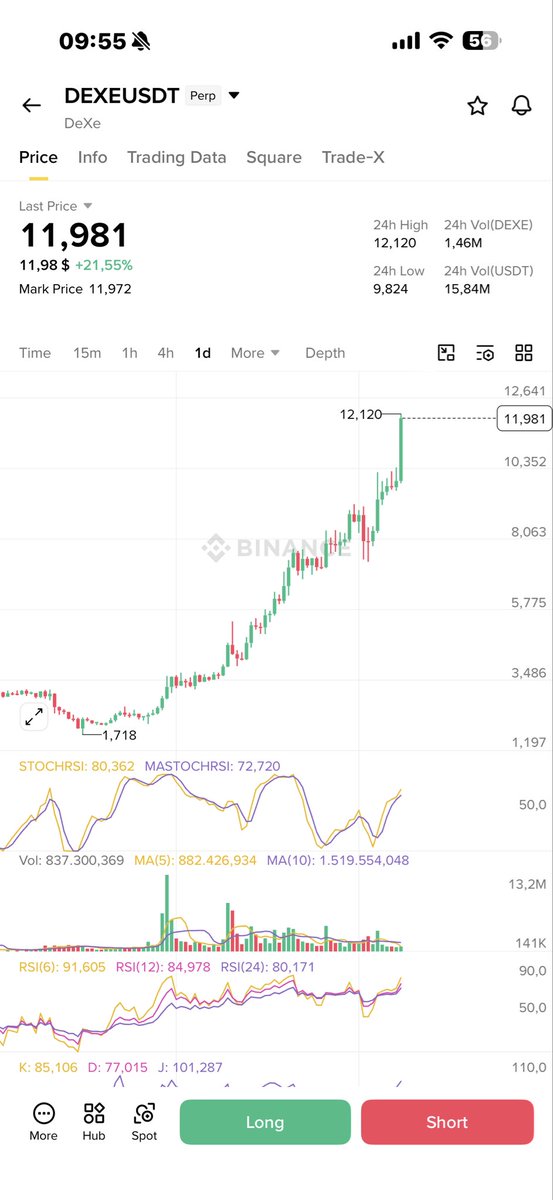Screen dimensions: 553x1200
Task: Tap the MA(5): 882.426,934 label
Action: pyautogui.click(x=196, y=860)
